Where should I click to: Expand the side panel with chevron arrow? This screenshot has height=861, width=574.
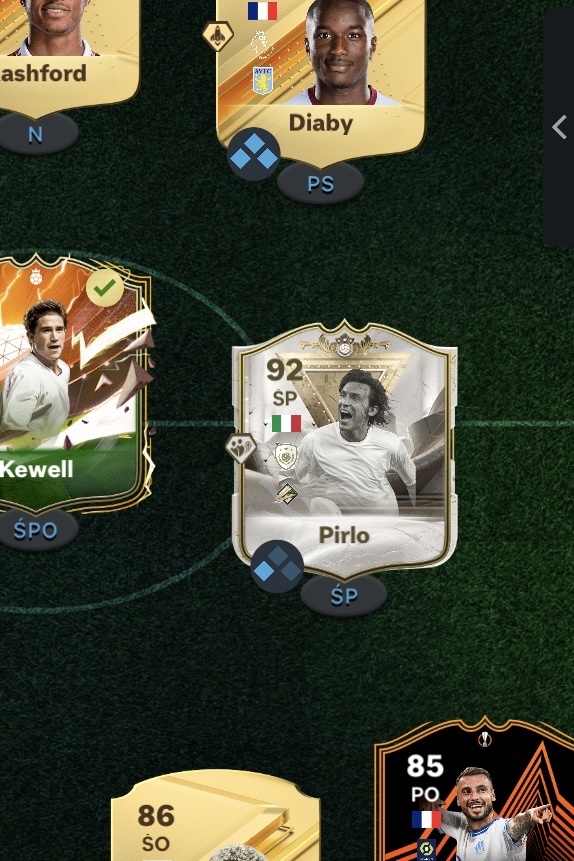point(559,127)
